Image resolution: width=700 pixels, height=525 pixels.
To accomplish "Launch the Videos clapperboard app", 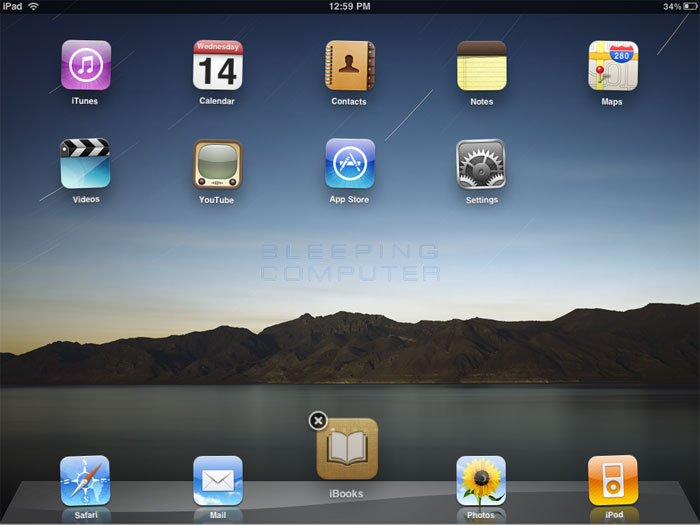I will pyautogui.click(x=85, y=164).
